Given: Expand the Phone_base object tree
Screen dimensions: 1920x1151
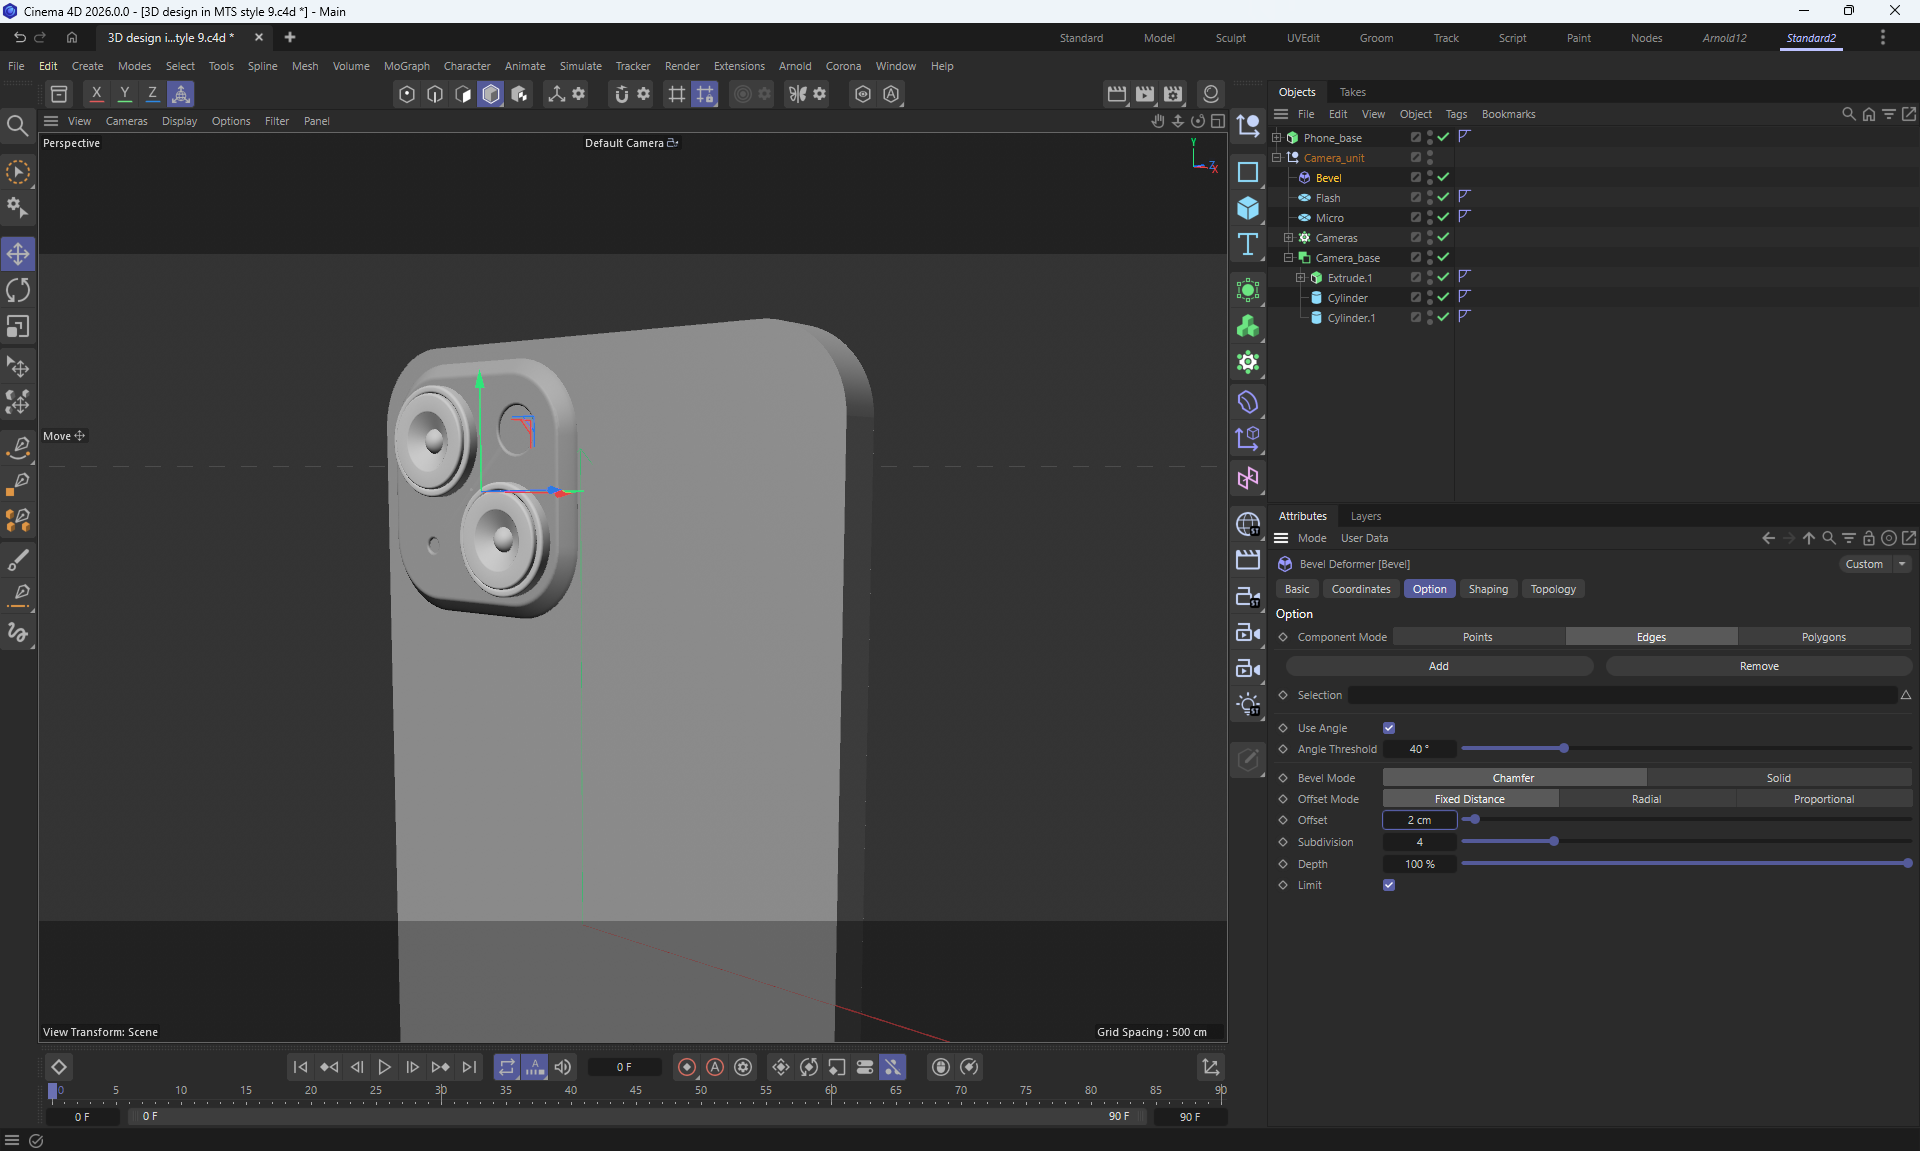Looking at the screenshot, I should pos(1277,138).
